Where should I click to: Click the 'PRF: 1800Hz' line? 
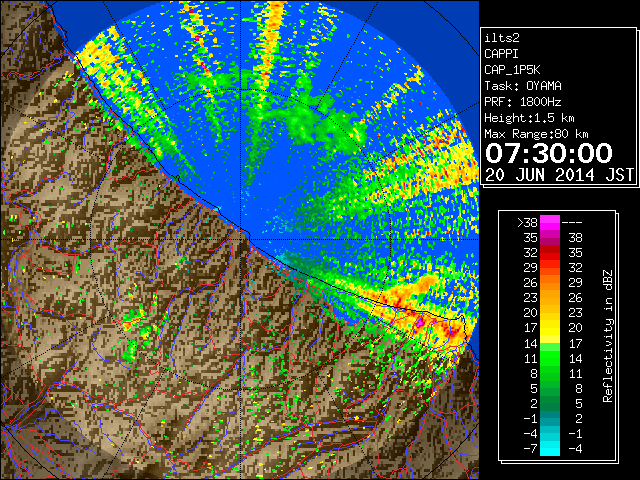coord(523,102)
